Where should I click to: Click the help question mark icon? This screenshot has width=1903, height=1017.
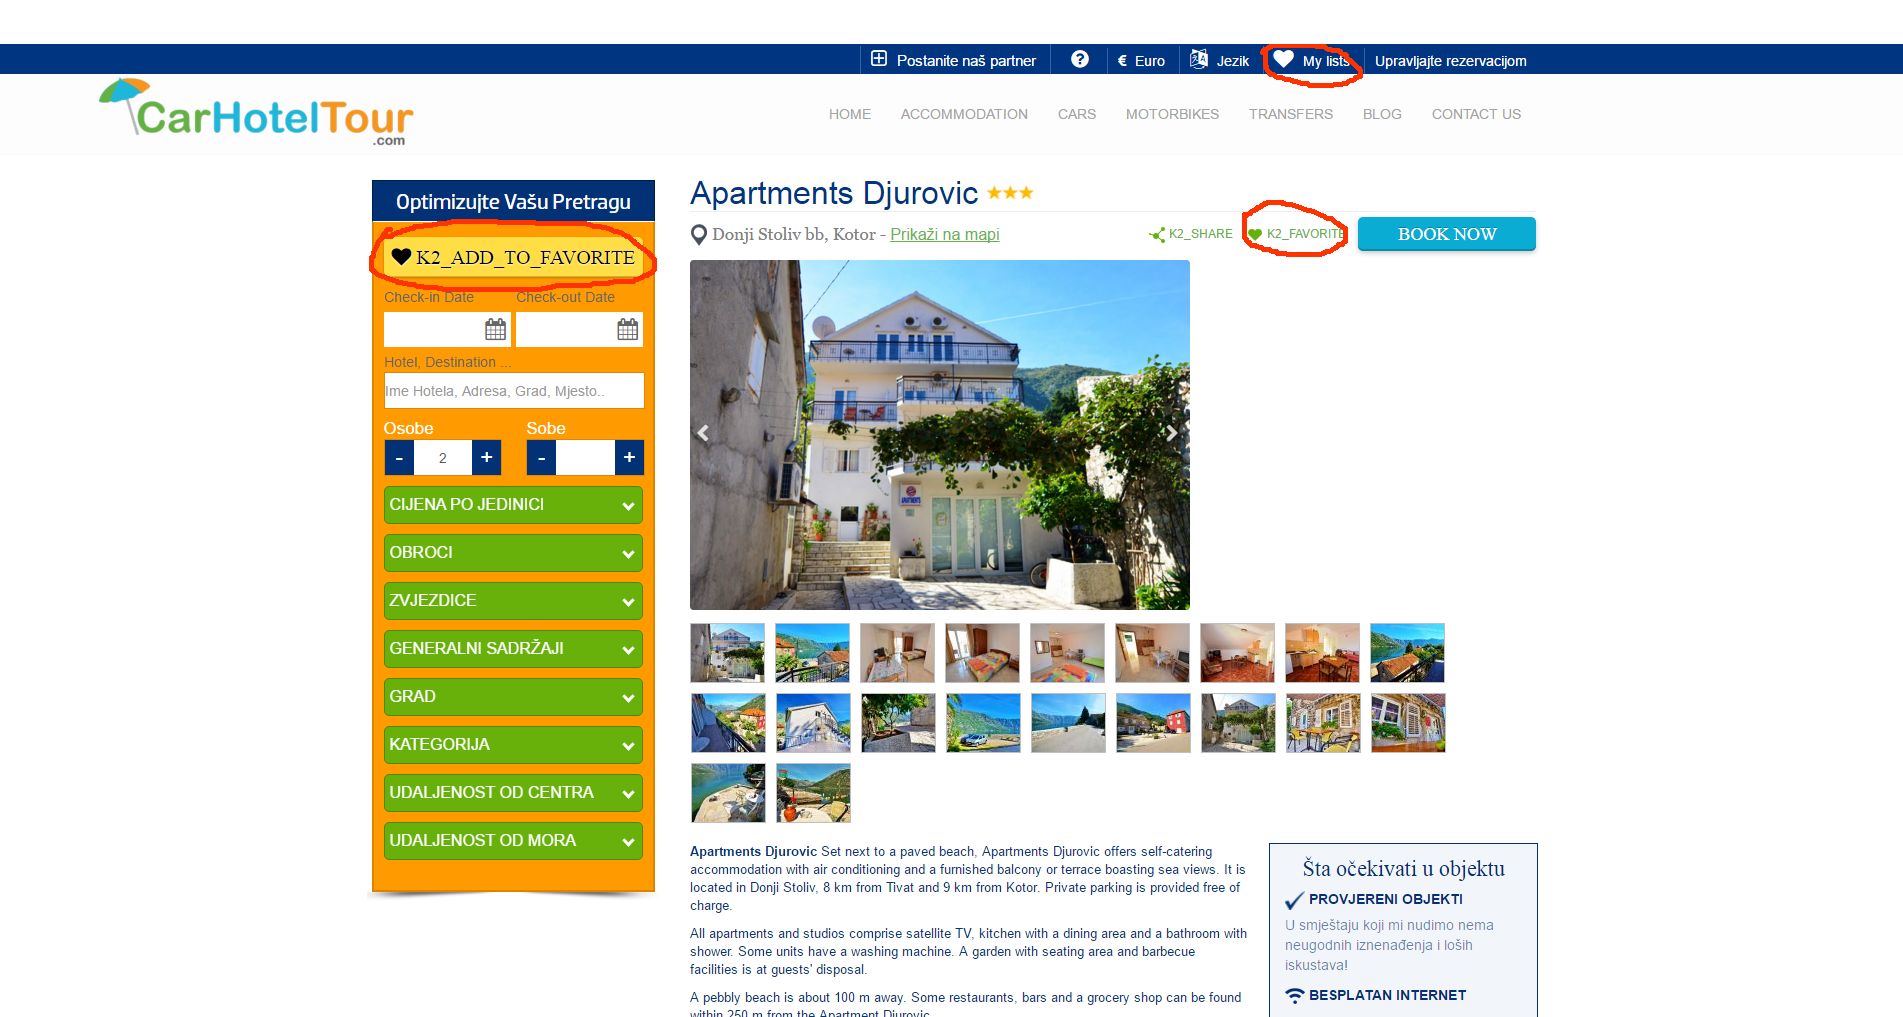point(1079,60)
